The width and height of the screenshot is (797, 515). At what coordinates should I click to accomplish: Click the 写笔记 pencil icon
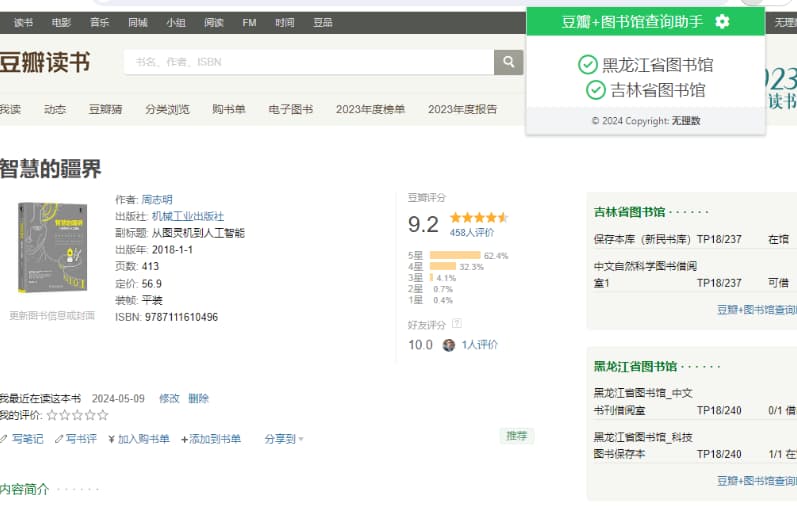(4, 439)
